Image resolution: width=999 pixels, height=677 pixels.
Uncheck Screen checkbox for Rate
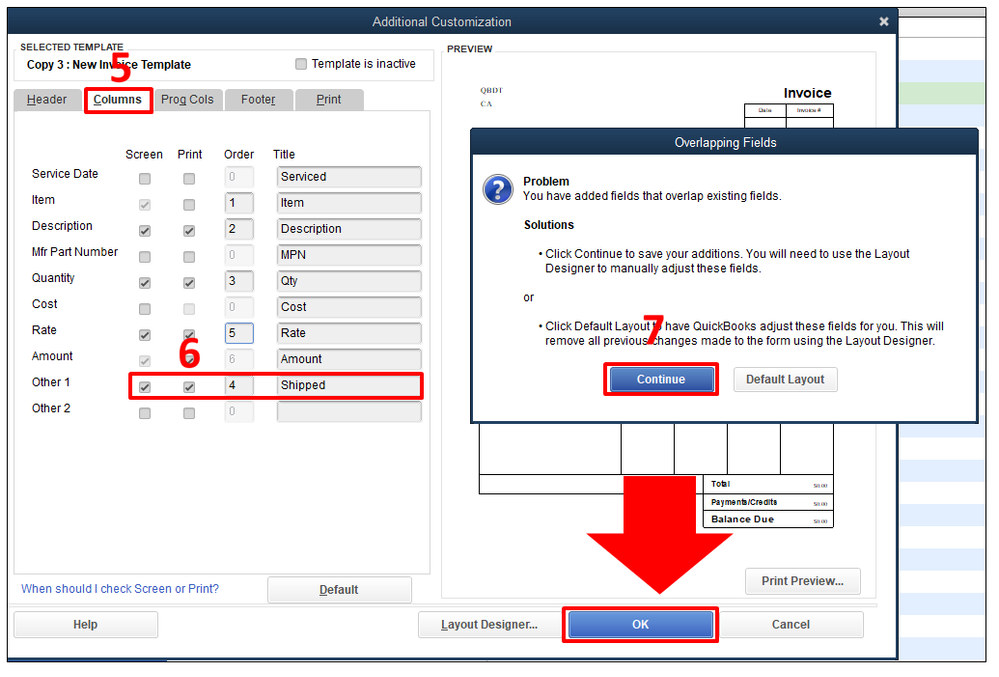(x=145, y=336)
